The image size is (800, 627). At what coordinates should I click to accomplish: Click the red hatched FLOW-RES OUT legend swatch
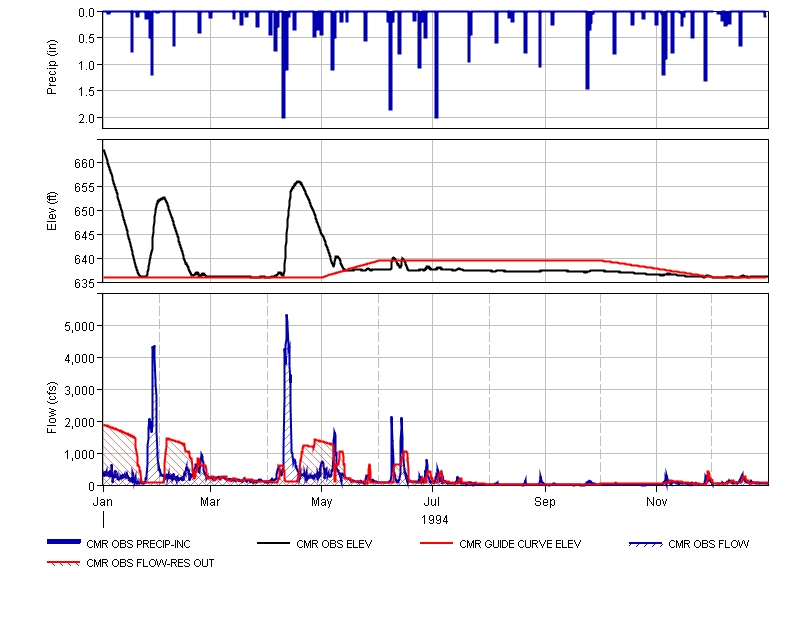point(64,563)
